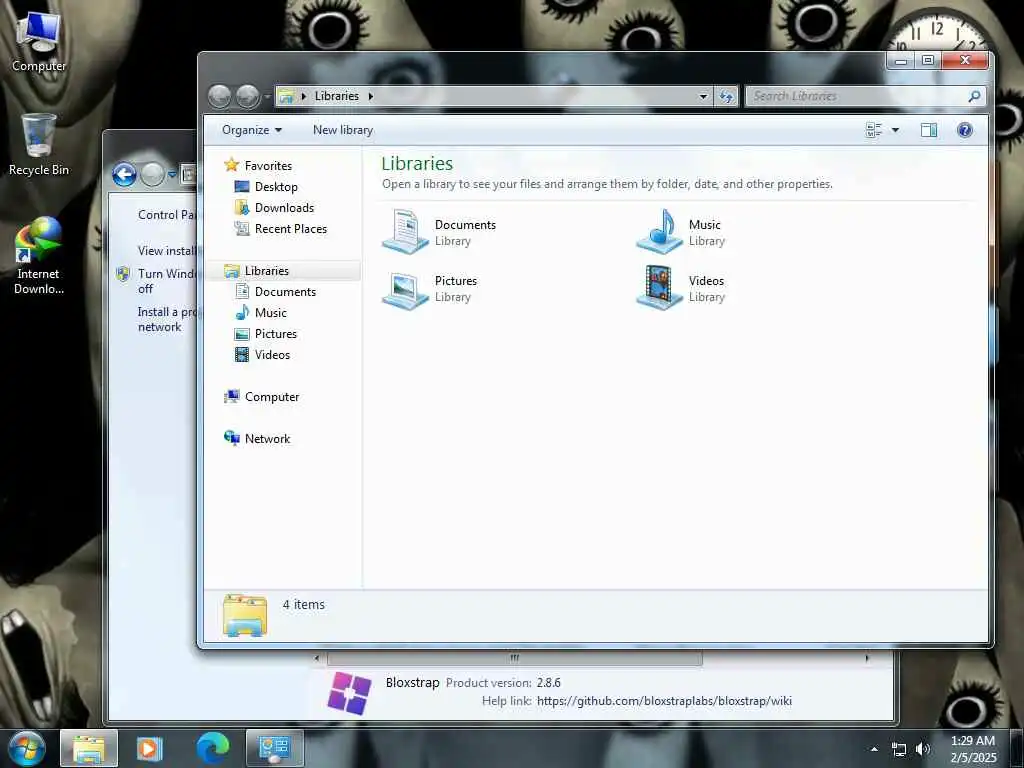Click the refresh button beside address bar
Screen dimensions: 1024x768
726,97
